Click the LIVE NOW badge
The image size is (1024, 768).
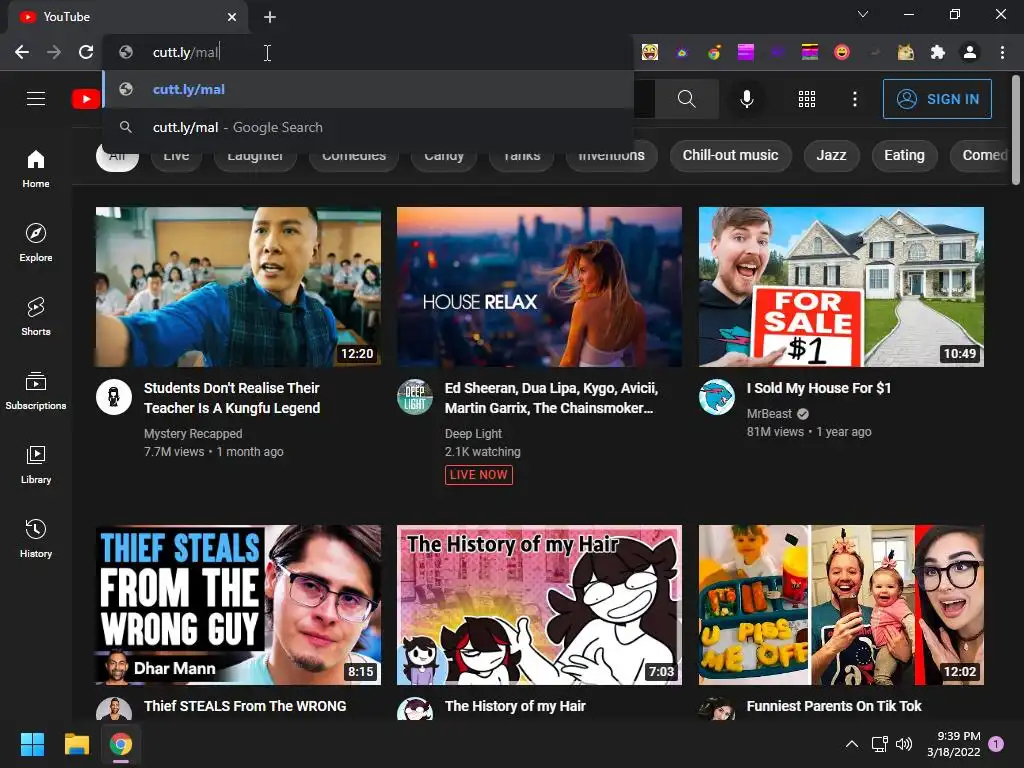pos(479,475)
